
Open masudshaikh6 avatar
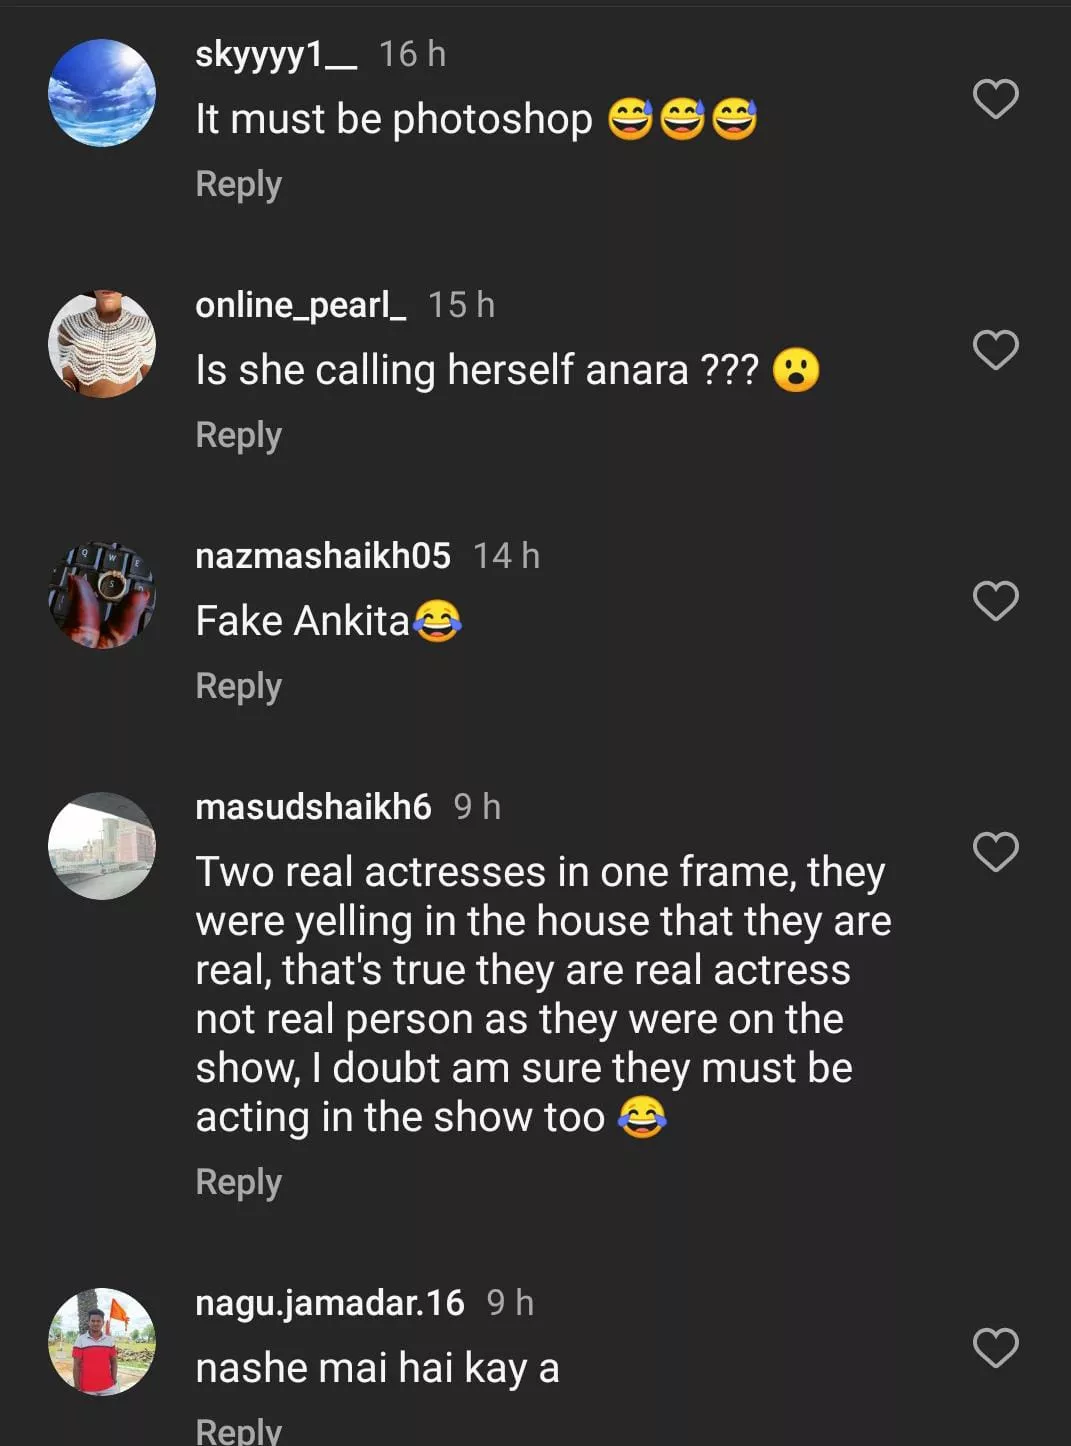click(102, 846)
